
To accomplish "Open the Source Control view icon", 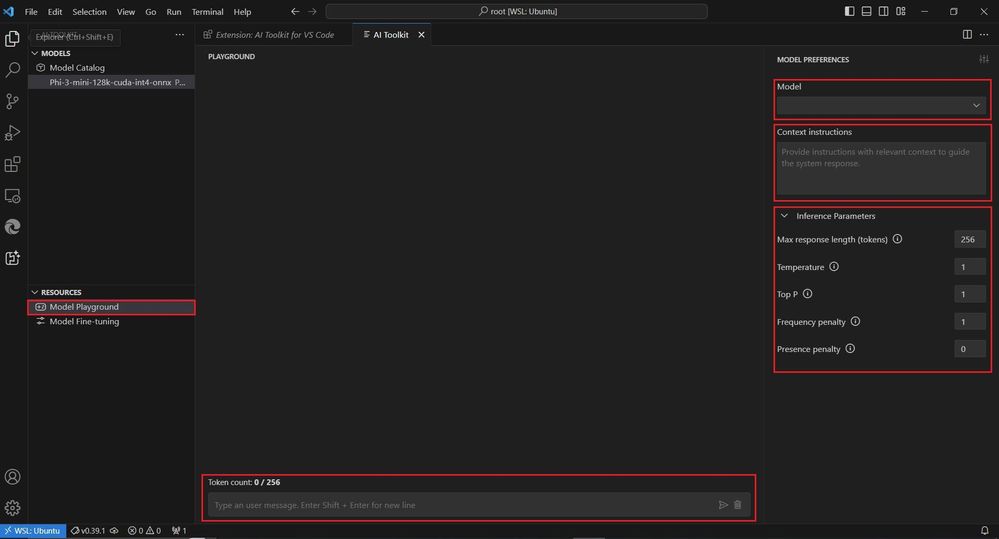I will [12, 101].
